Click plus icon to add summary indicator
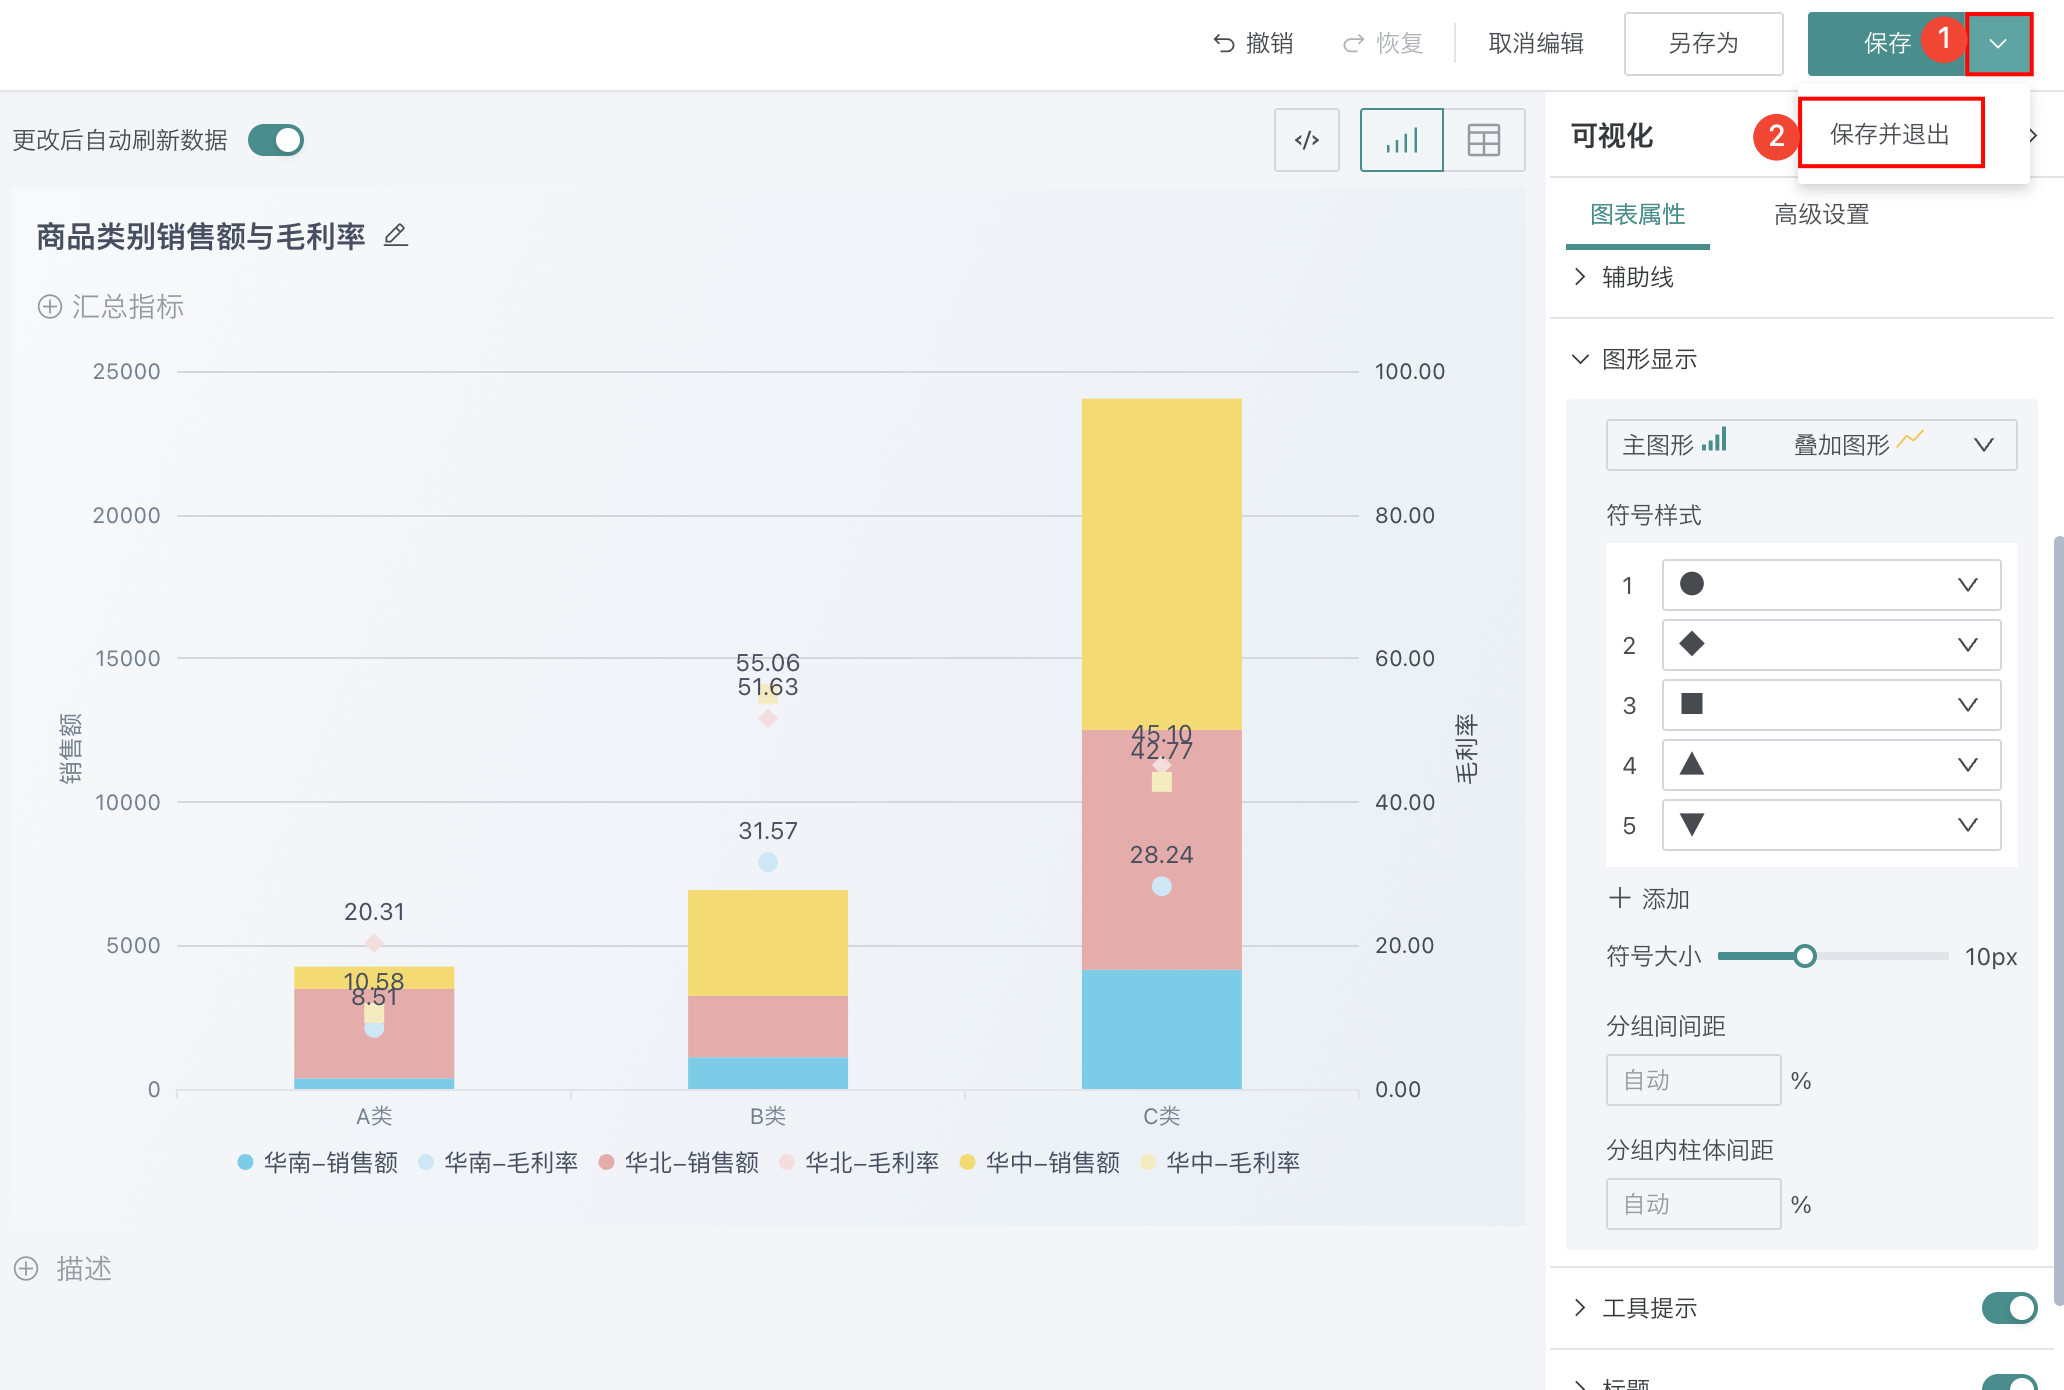This screenshot has height=1390, width=2064. pos(49,306)
